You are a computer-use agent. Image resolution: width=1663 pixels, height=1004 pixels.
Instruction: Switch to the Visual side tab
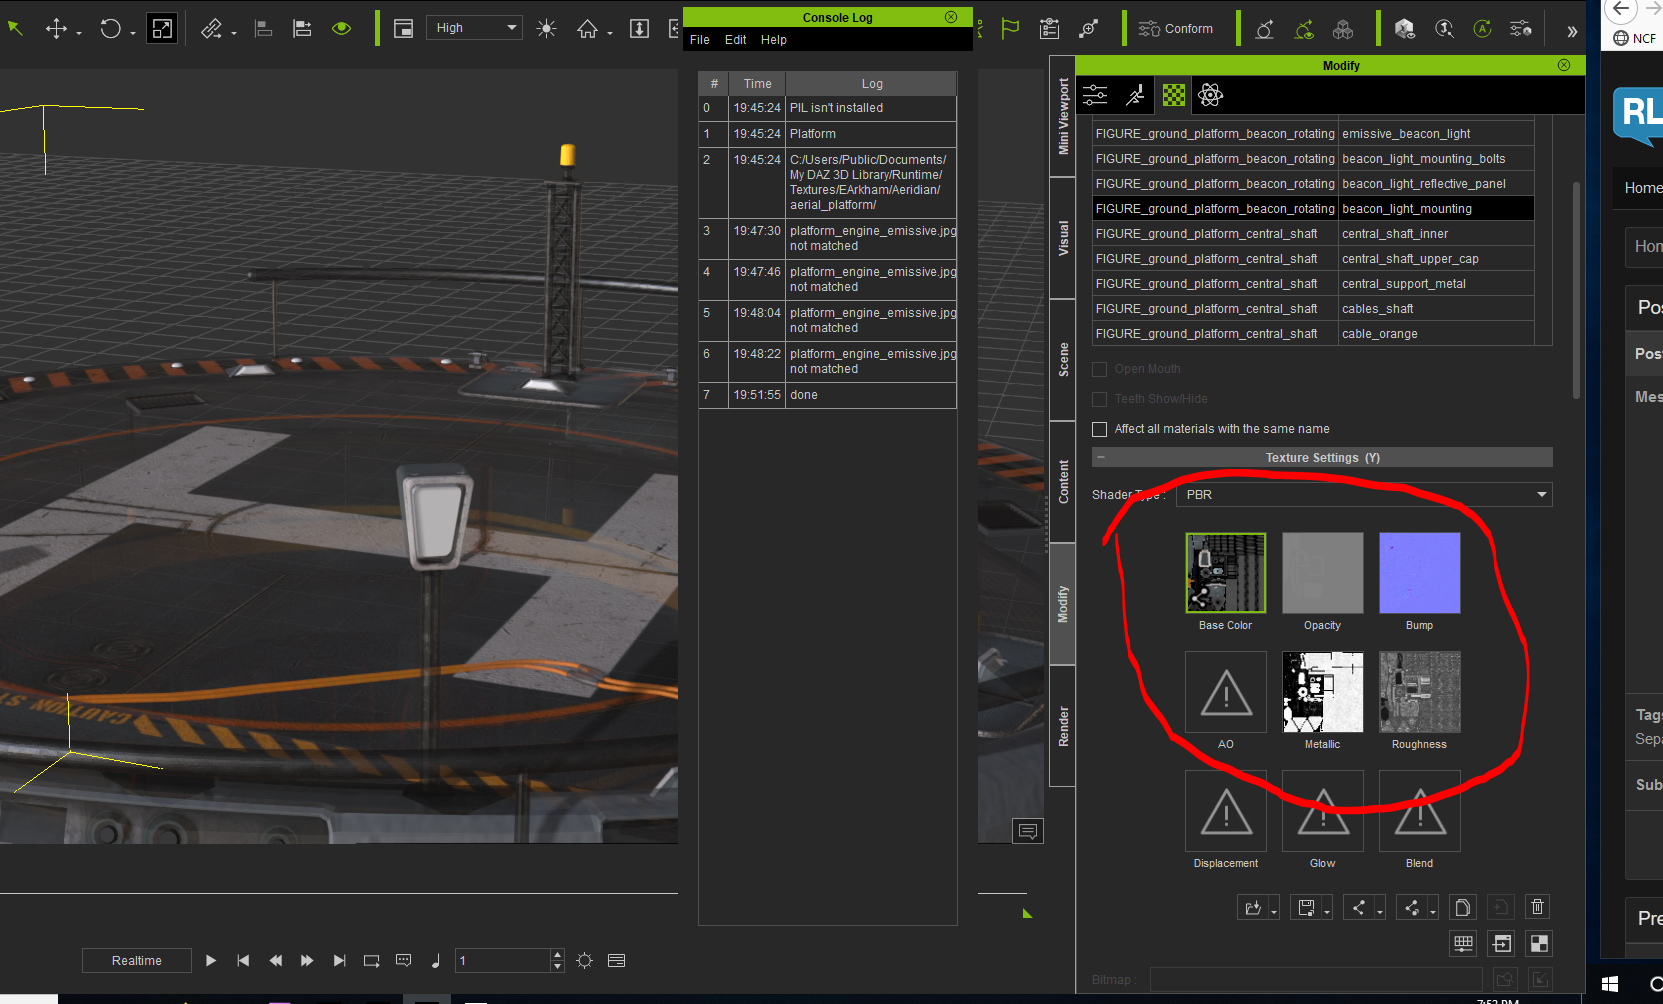point(1063,238)
